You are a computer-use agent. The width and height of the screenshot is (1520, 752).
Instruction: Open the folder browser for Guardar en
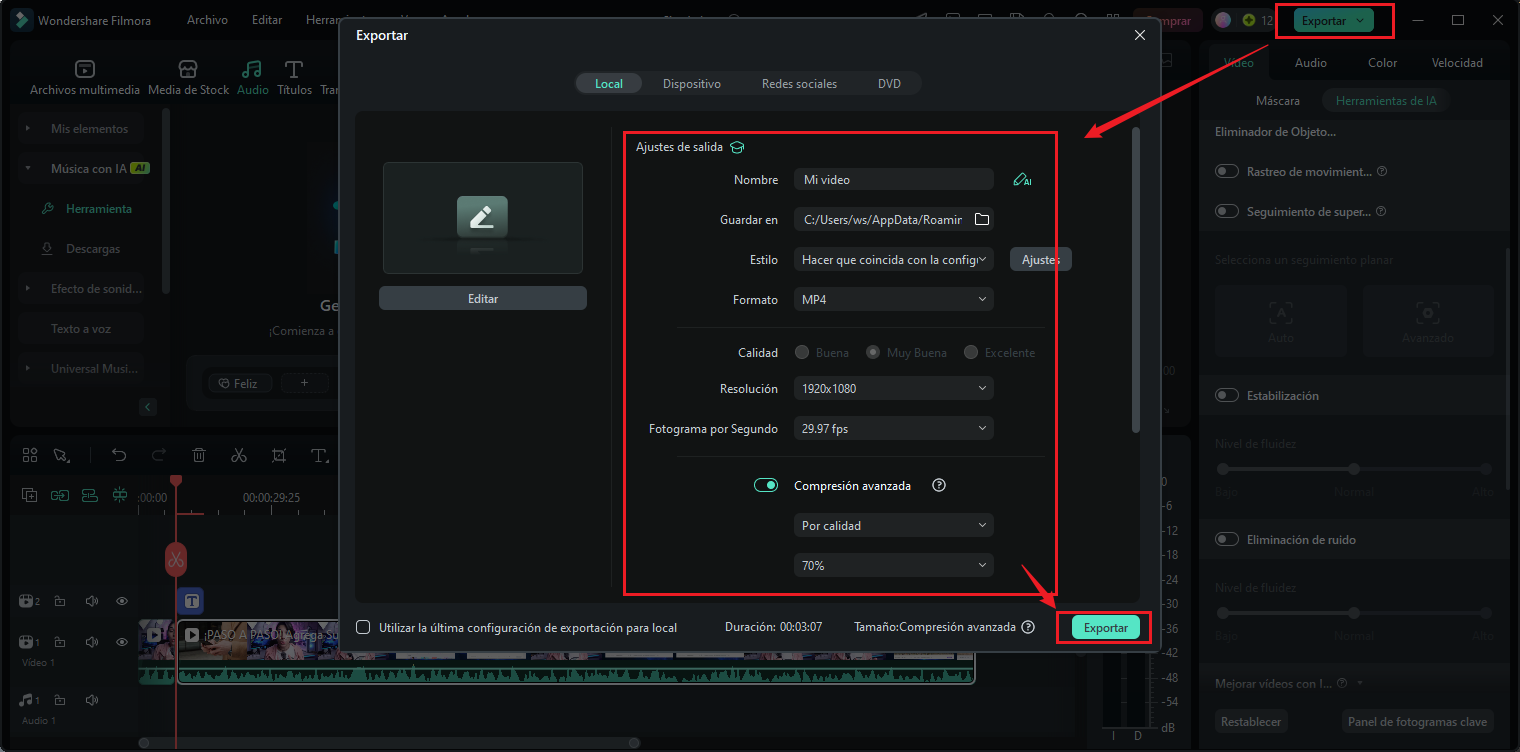point(981,220)
